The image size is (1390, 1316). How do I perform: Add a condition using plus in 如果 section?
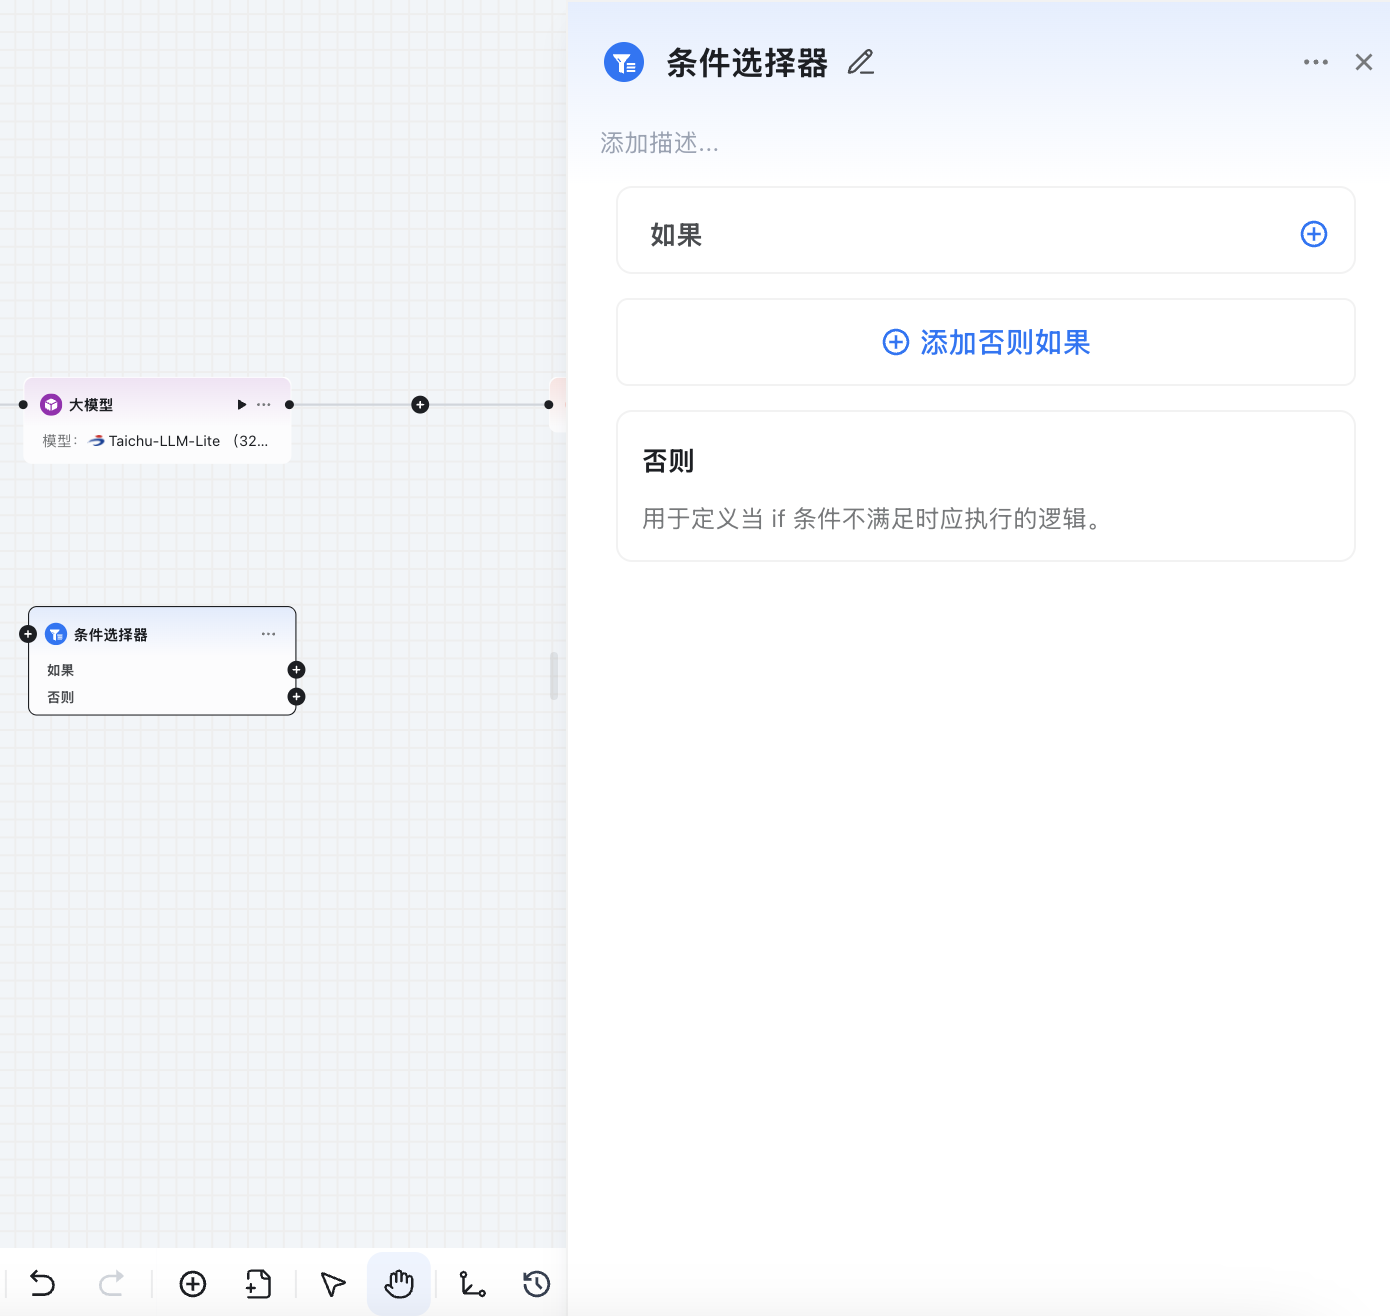pyautogui.click(x=1313, y=233)
